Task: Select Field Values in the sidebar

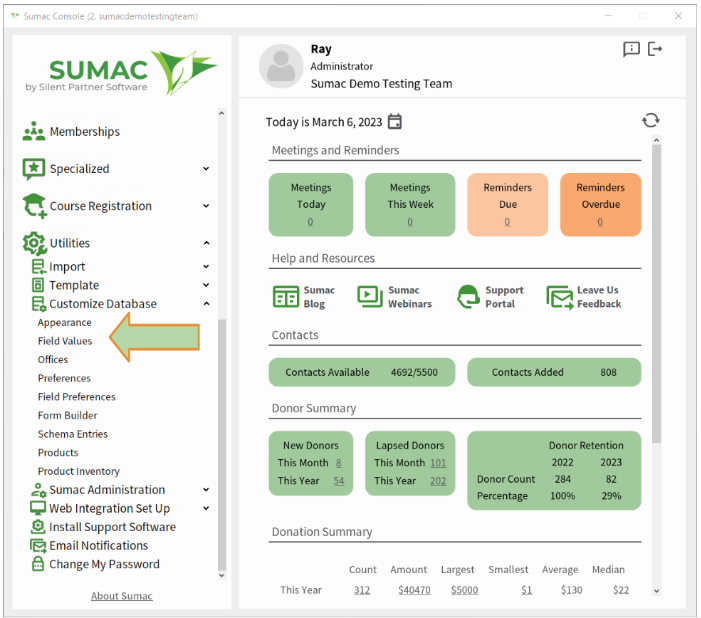Action: [x=65, y=341]
